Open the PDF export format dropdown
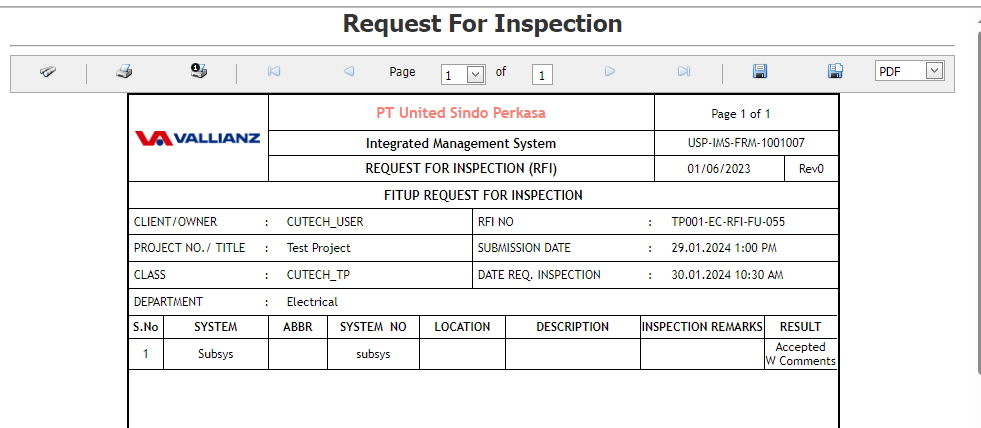This screenshot has height=428, width=981. tap(909, 71)
